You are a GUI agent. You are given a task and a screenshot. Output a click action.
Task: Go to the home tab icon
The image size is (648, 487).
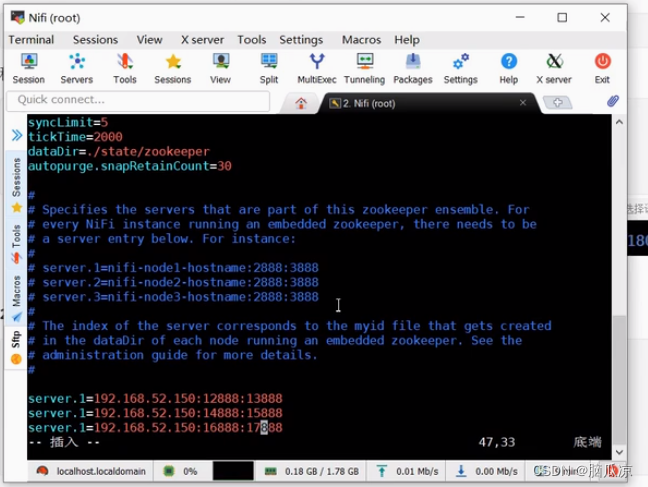(301, 103)
